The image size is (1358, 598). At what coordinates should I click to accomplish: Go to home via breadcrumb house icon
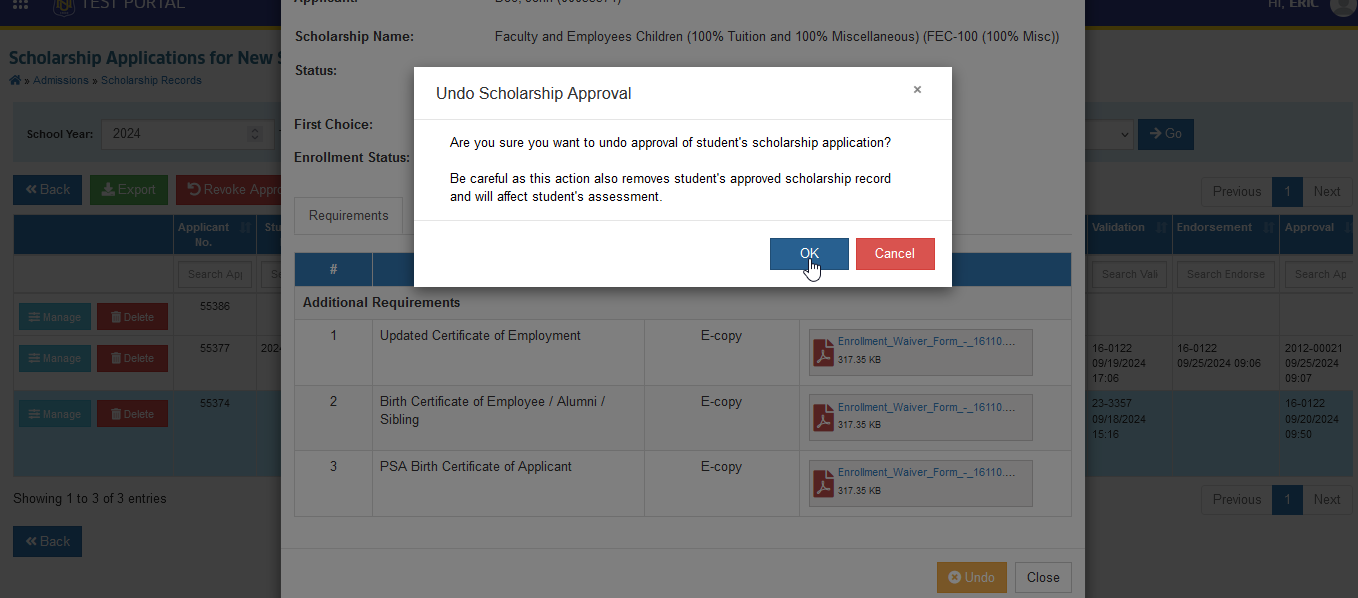click(x=15, y=80)
